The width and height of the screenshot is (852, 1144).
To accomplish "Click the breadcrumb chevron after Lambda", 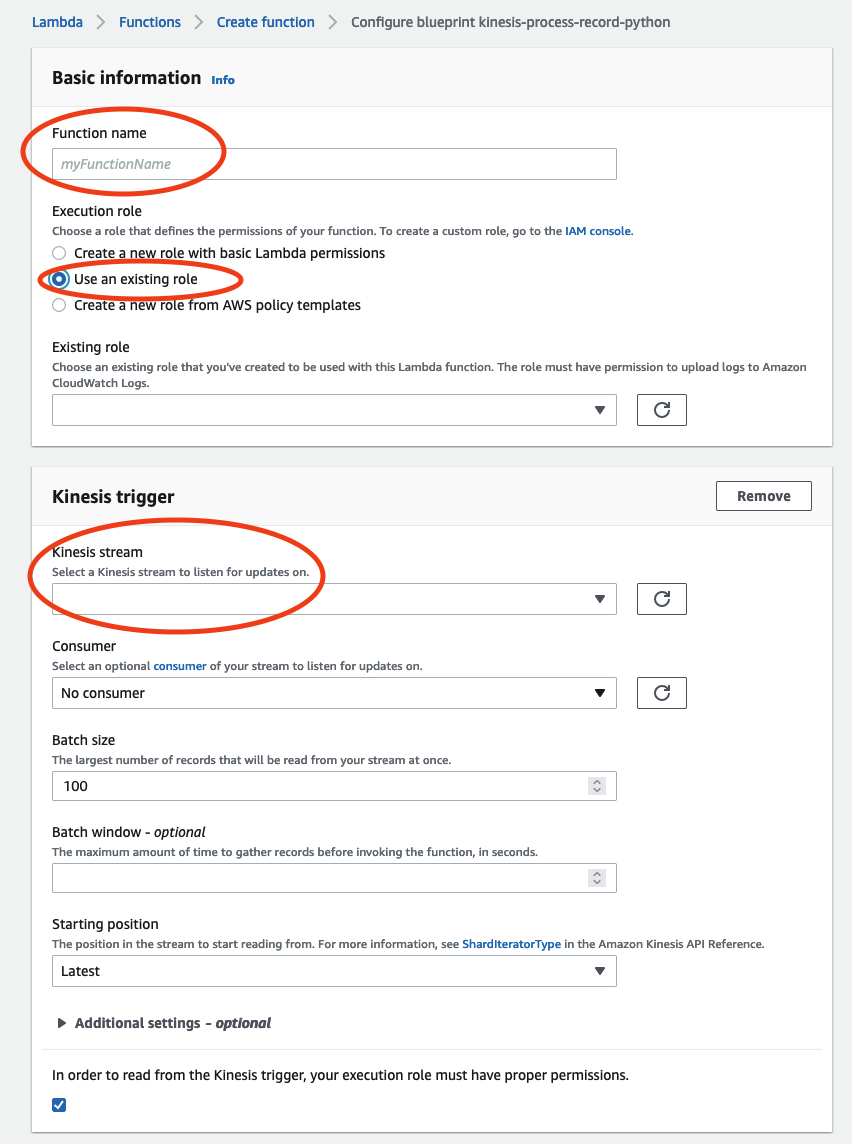I will click(100, 21).
